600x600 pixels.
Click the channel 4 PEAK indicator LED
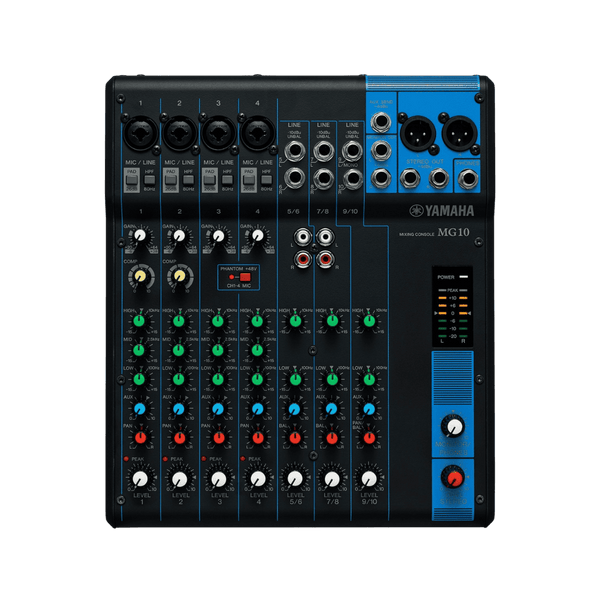[x=243, y=458]
